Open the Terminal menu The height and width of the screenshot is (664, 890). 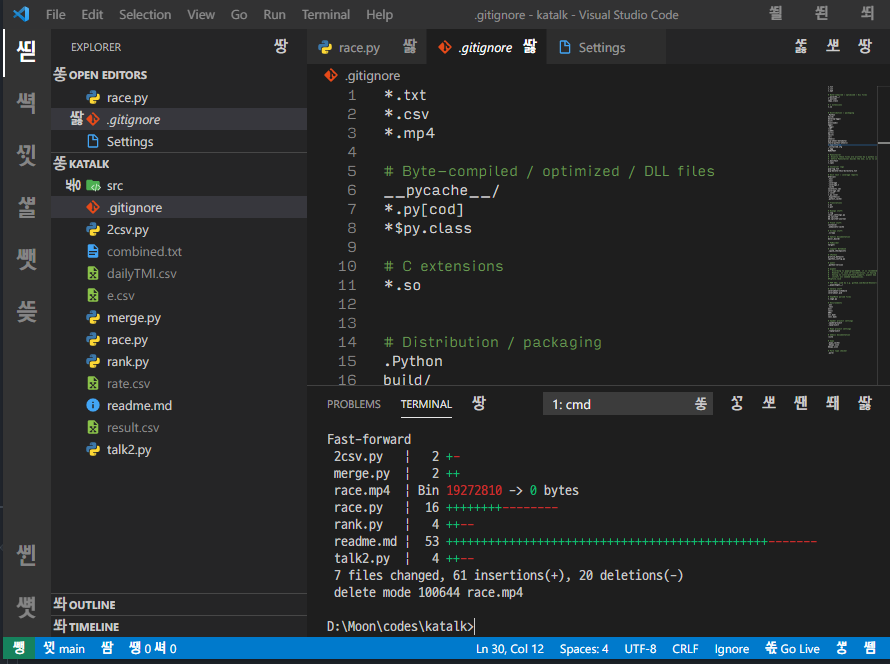tap(326, 14)
